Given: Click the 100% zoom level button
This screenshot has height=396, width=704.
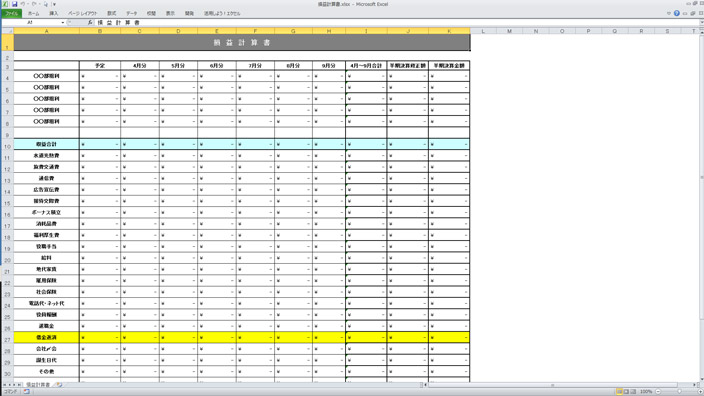Looking at the screenshot, I should pos(646,392).
